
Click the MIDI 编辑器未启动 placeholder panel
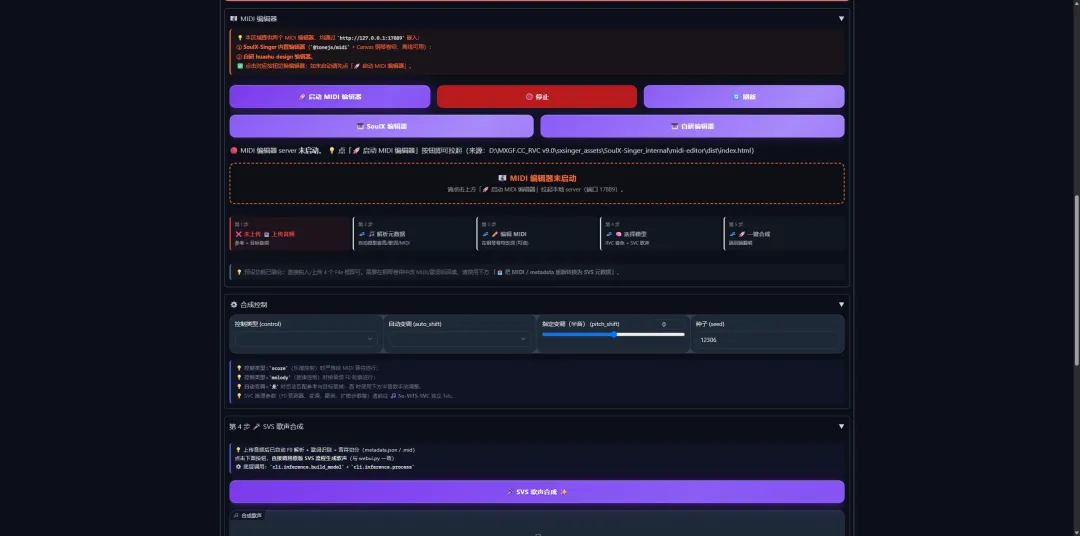(537, 183)
